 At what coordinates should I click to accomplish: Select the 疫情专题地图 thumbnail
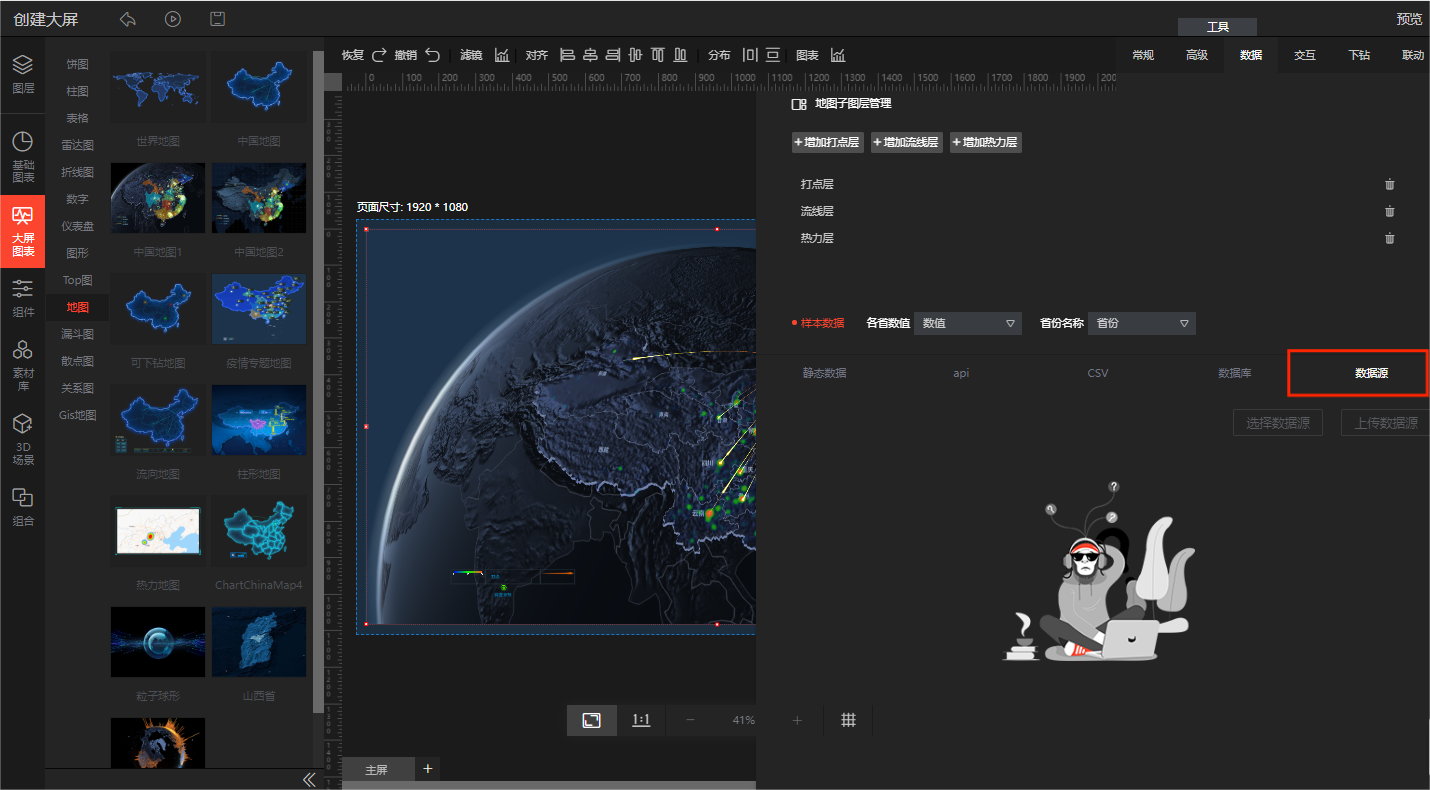pos(259,310)
